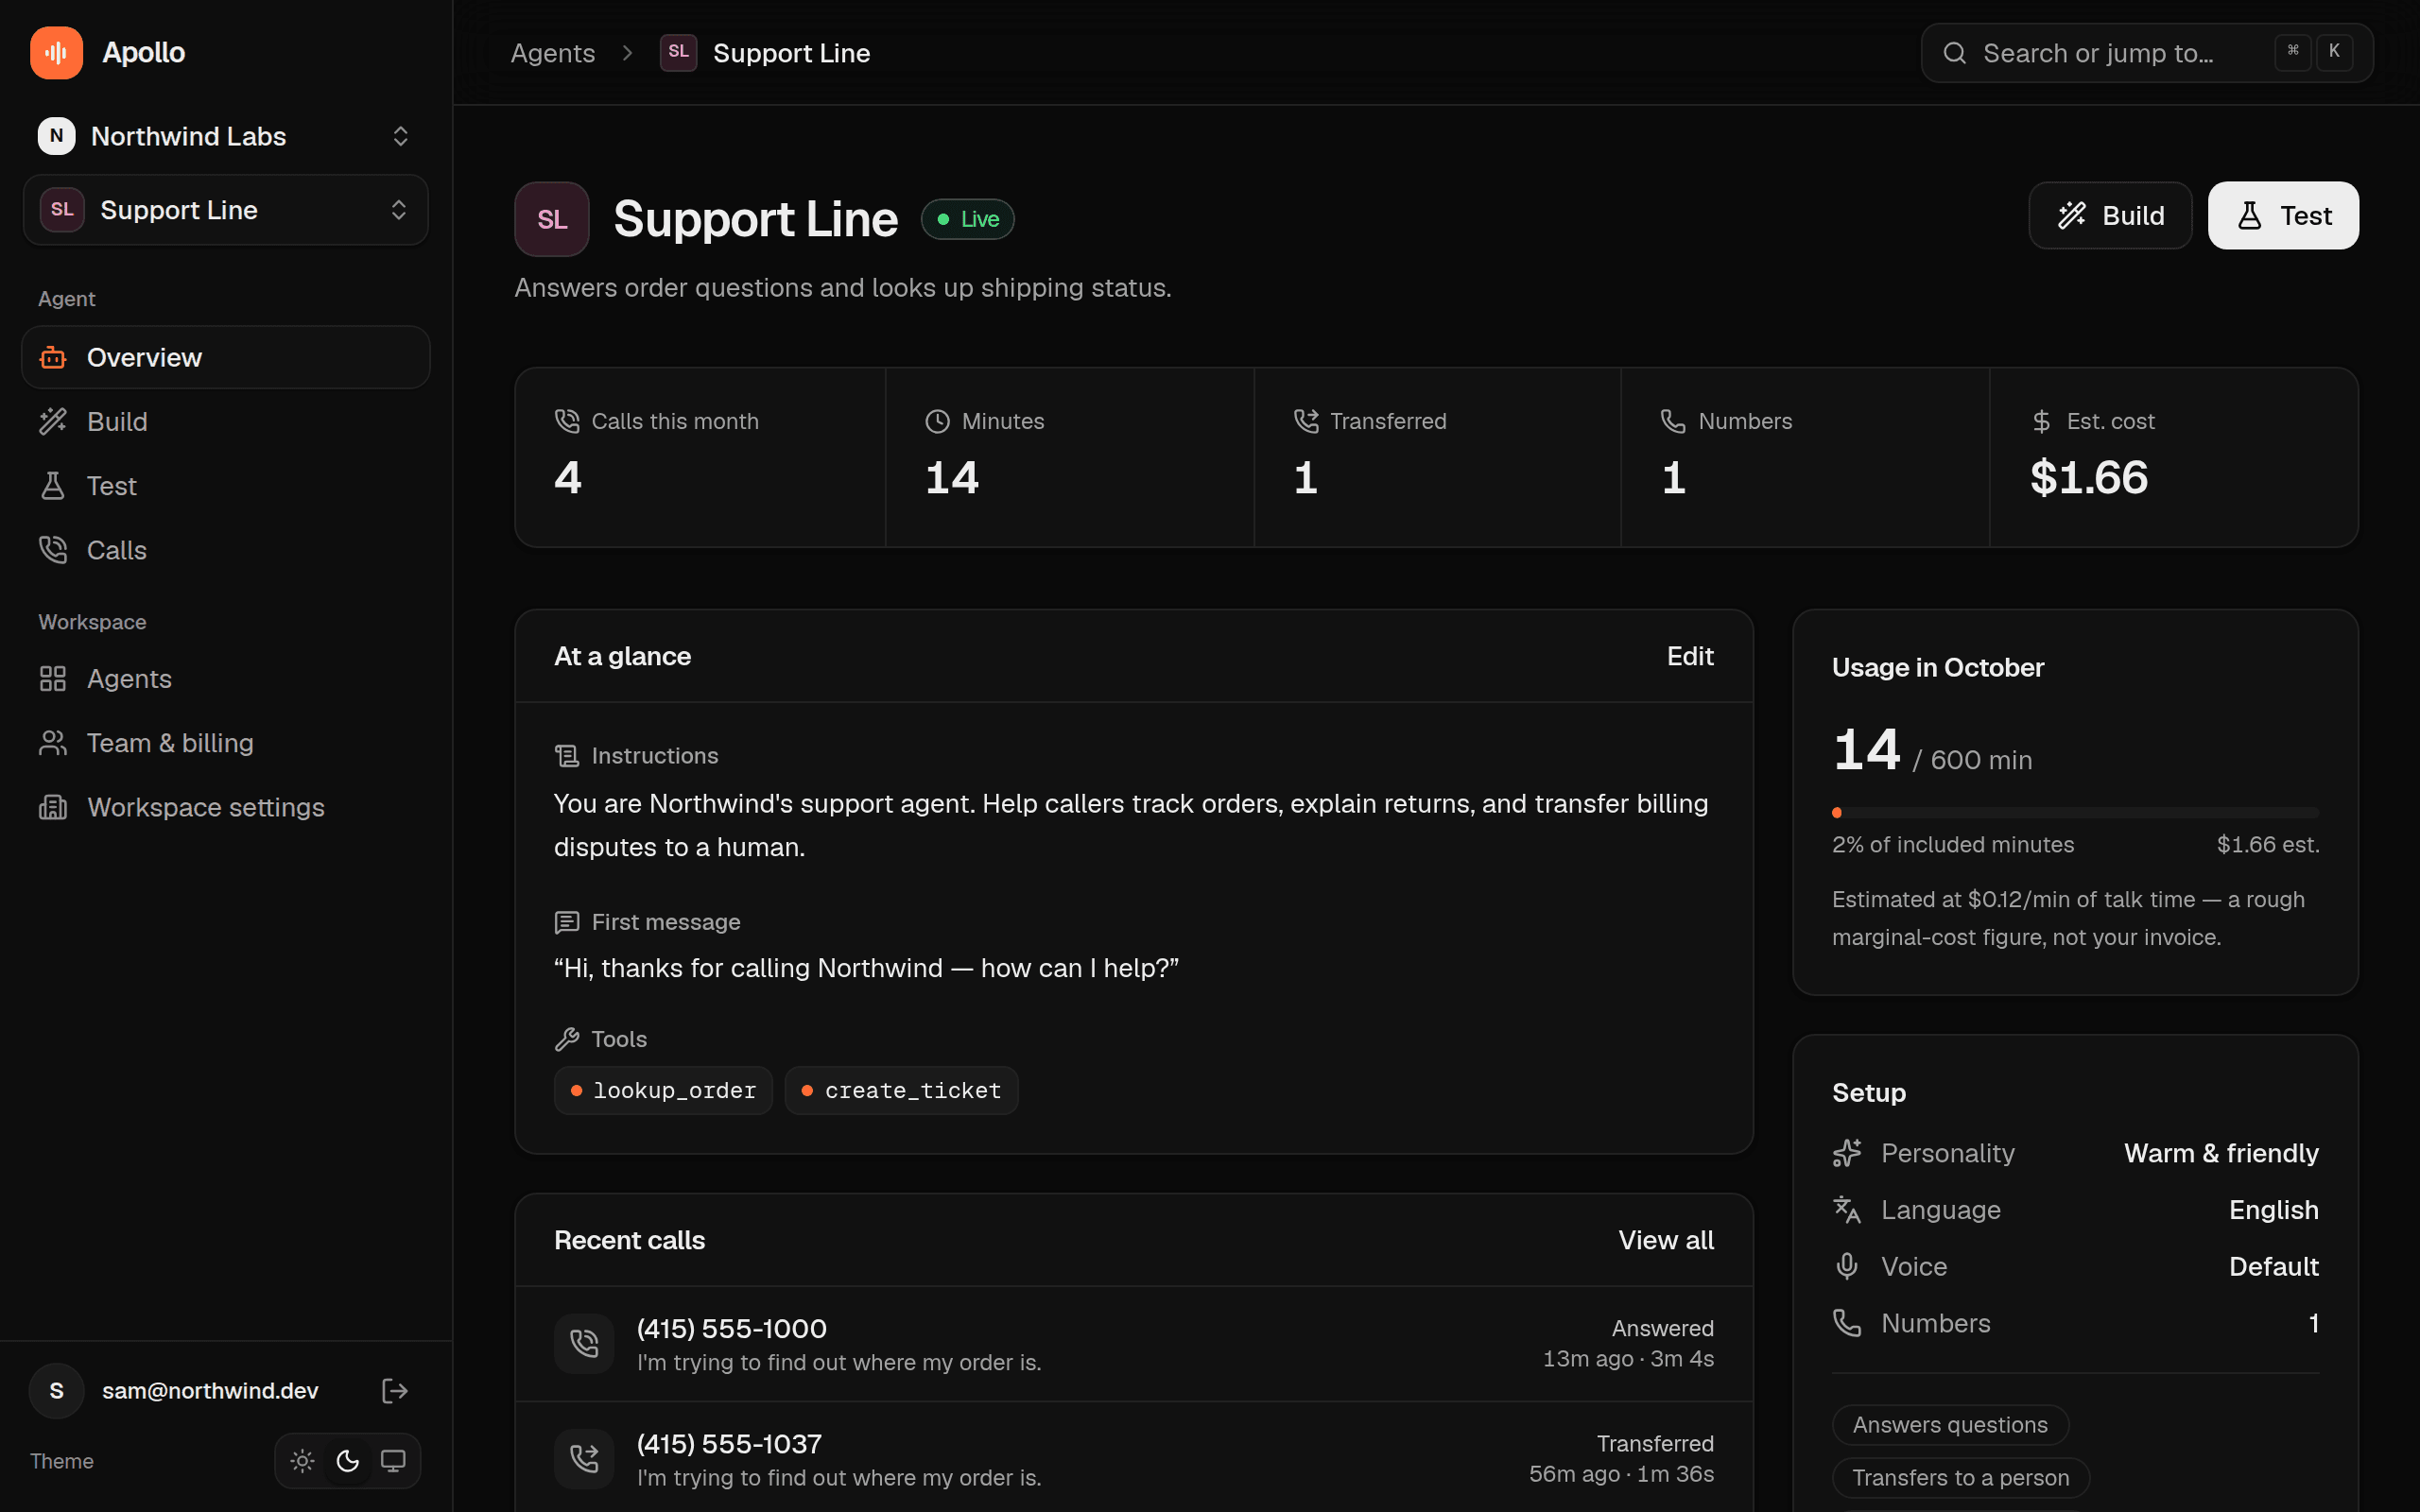This screenshot has width=2420, height=1512.
Task: Click the Agents breadcrumb link
Action: (552, 53)
